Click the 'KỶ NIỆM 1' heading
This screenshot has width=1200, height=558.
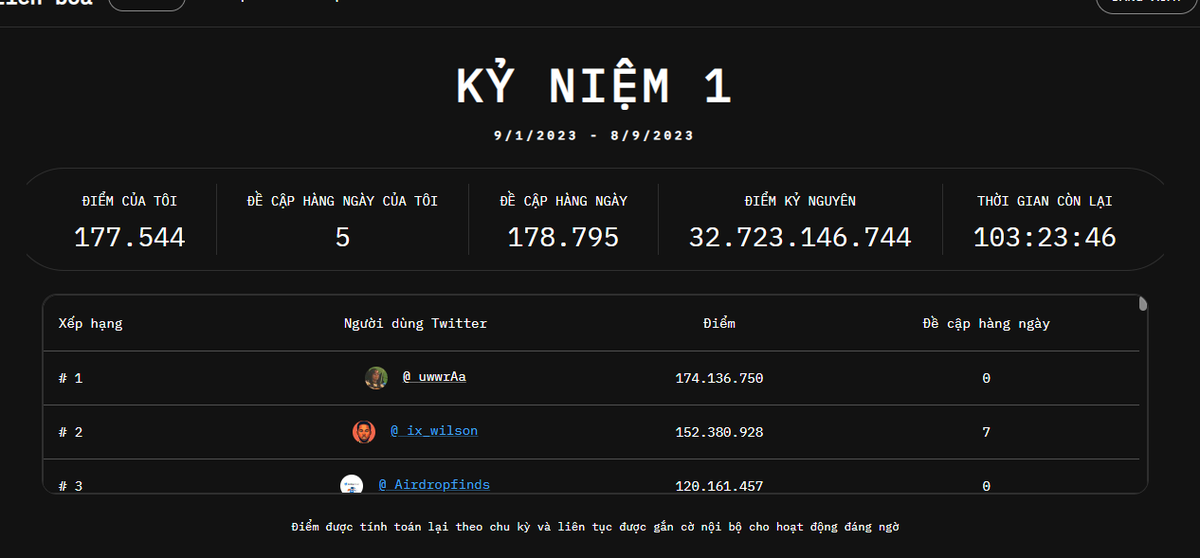tap(595, 87)
